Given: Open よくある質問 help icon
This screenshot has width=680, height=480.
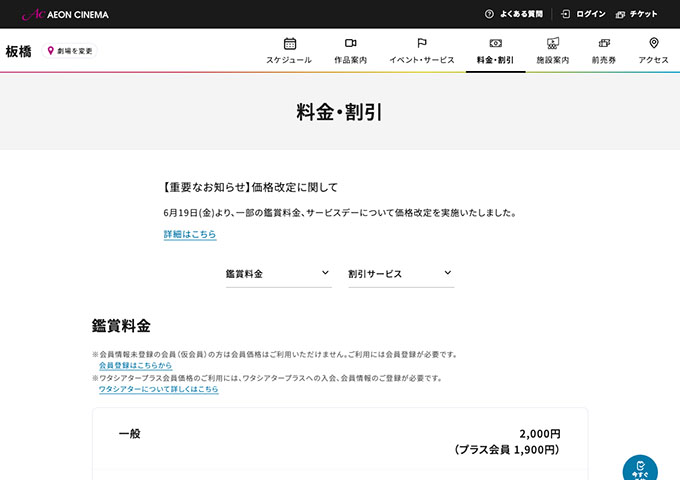Looking at the screenshot, I should coord(489,14).
